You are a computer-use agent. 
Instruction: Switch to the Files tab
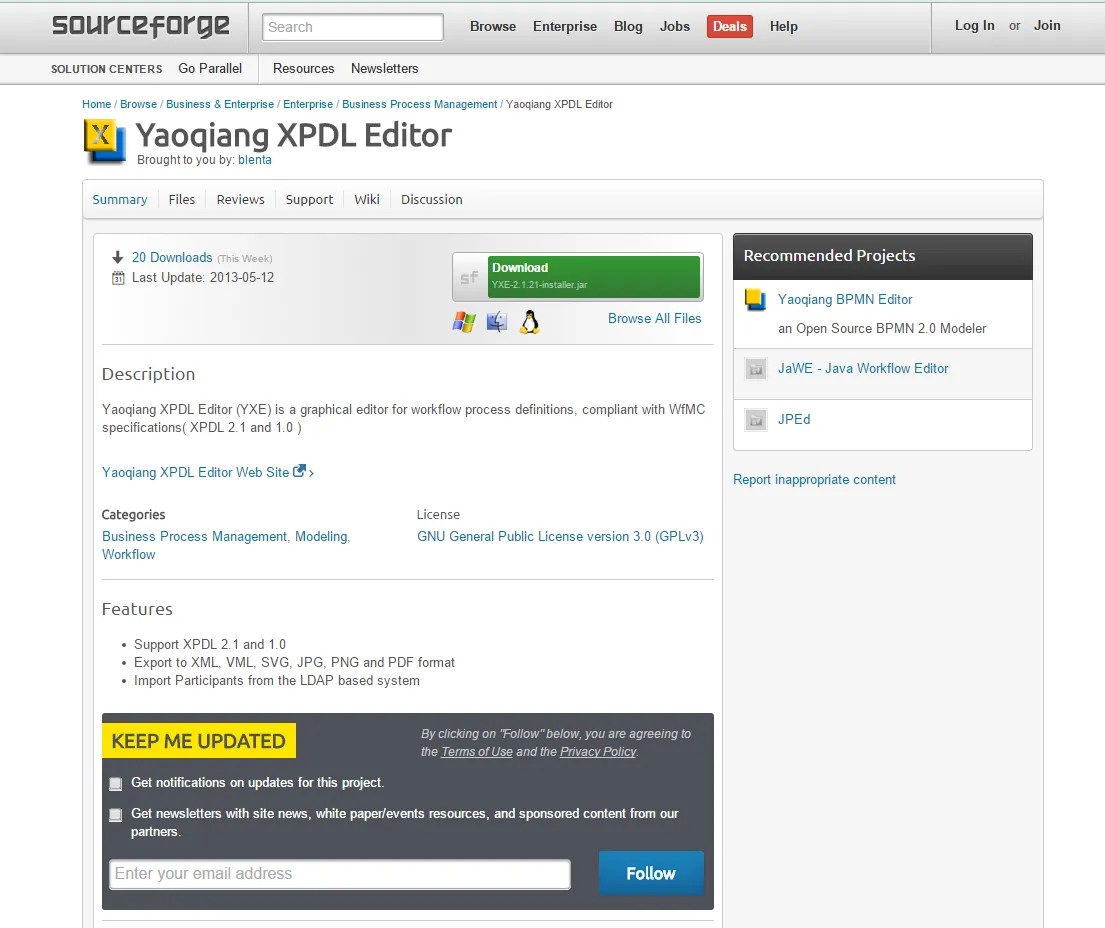[182, 199]
